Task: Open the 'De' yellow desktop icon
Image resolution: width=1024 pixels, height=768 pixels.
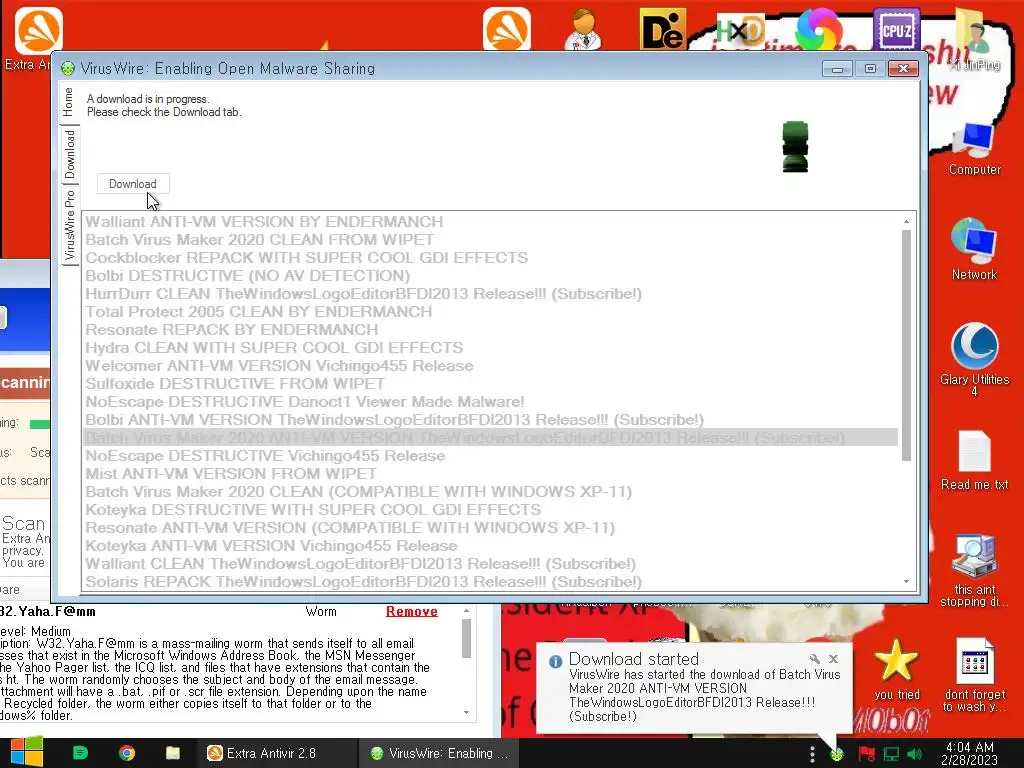Action: (x=663, y=29)
